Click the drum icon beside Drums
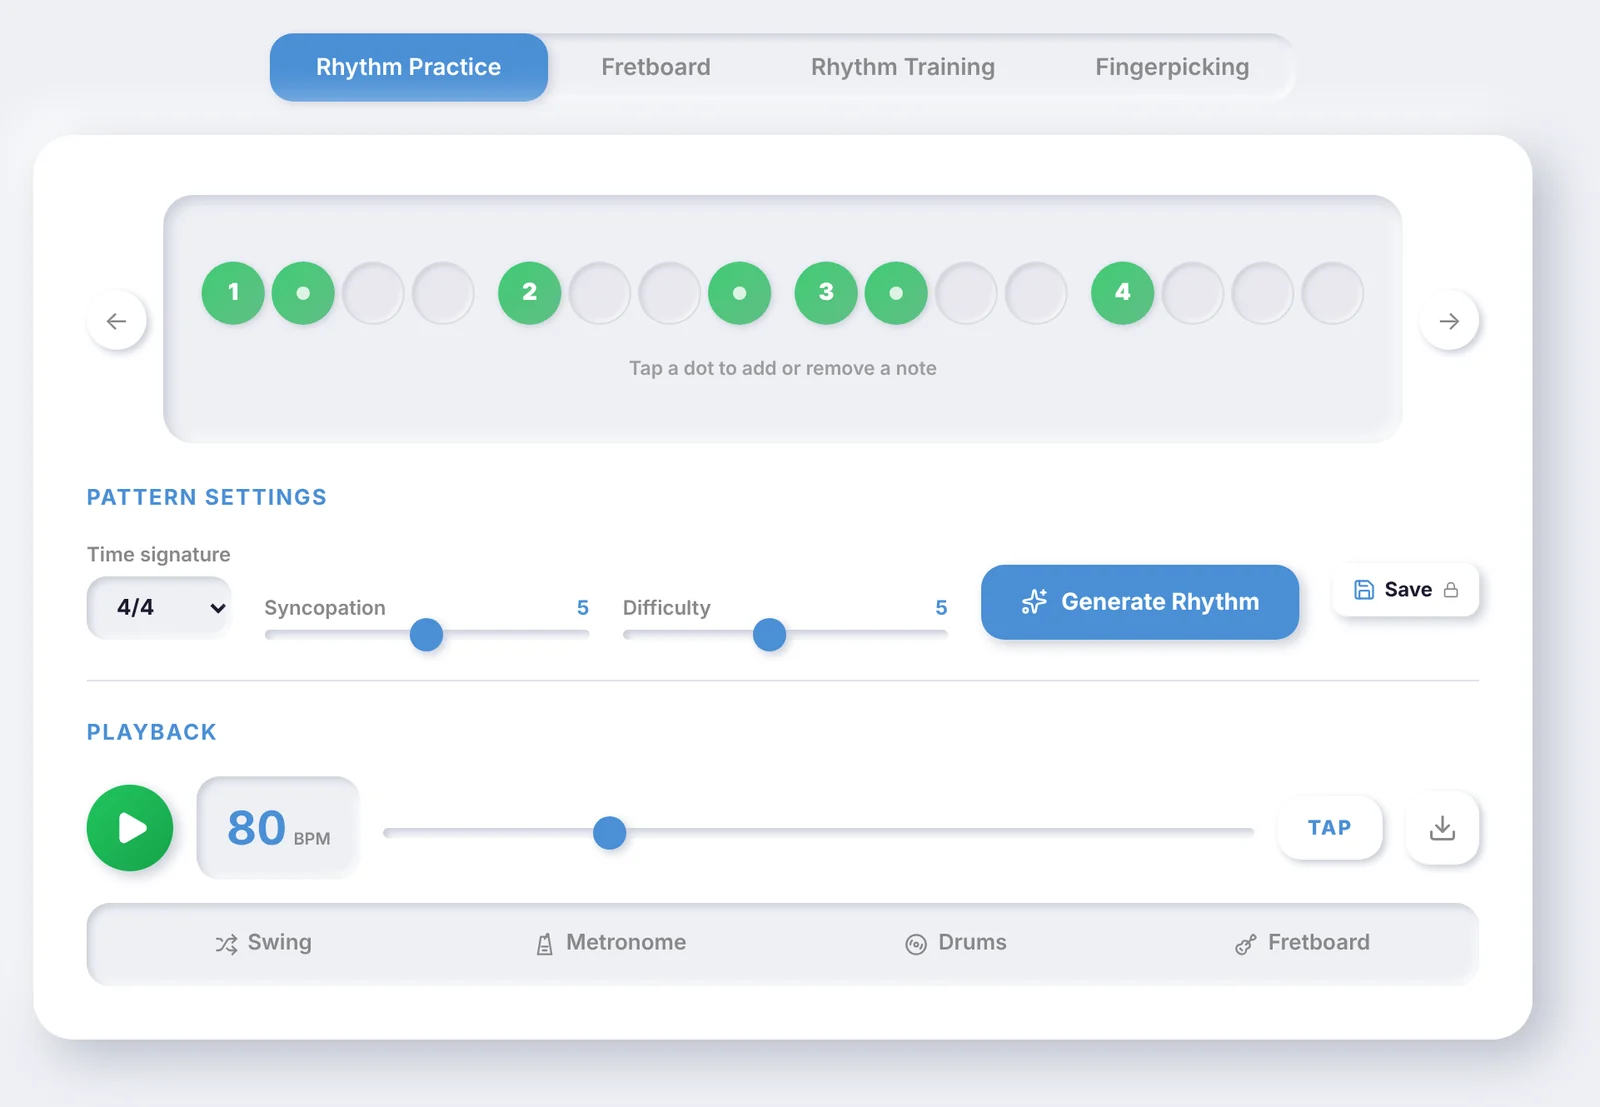Screen dimensions: 1600x1107 point(916,944)
